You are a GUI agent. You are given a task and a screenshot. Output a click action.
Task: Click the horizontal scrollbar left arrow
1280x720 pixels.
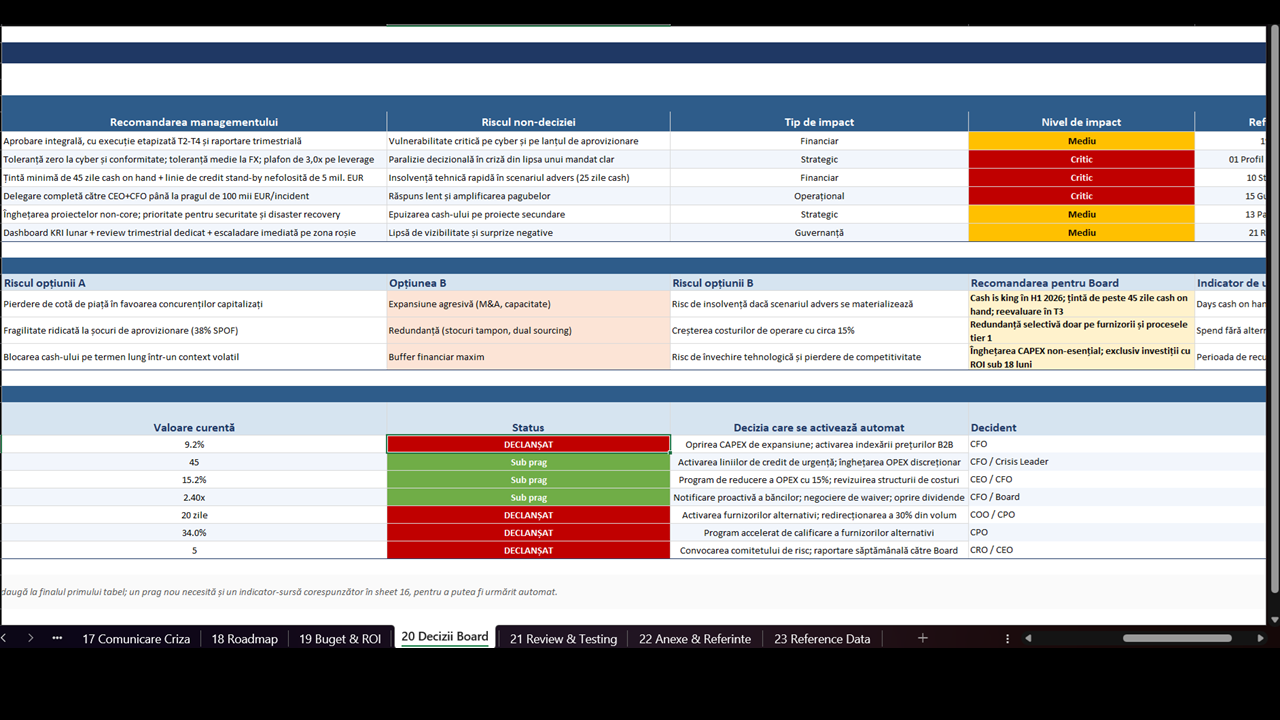pyautogui.click(x=1028, y=638)
